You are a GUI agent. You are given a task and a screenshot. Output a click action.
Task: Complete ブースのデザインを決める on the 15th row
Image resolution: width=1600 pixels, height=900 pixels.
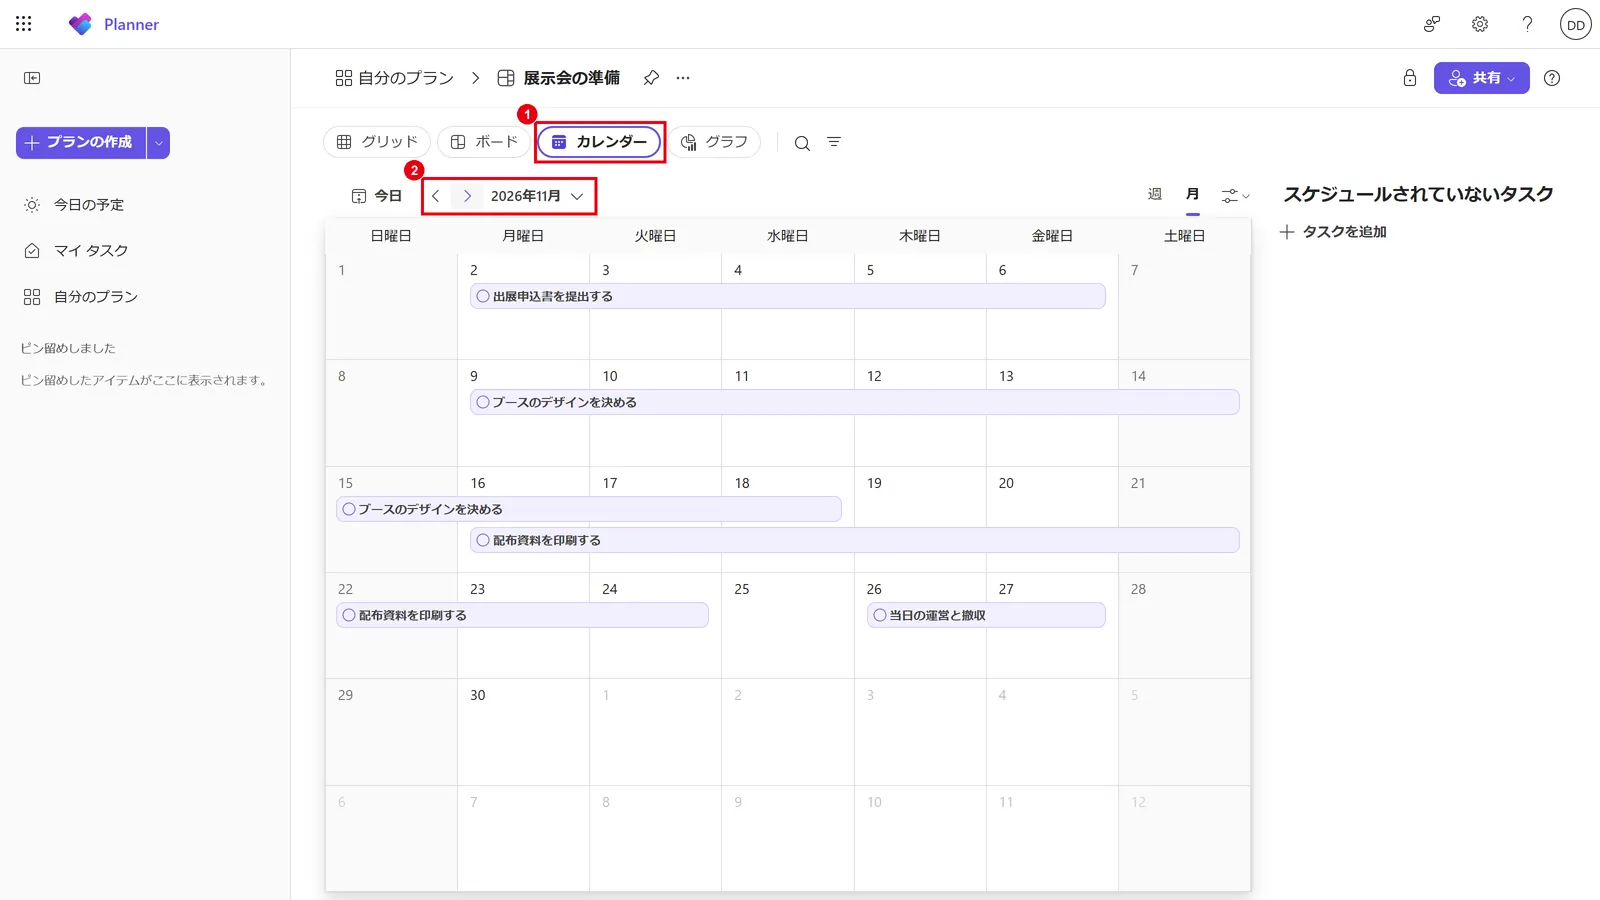(349, 509)
